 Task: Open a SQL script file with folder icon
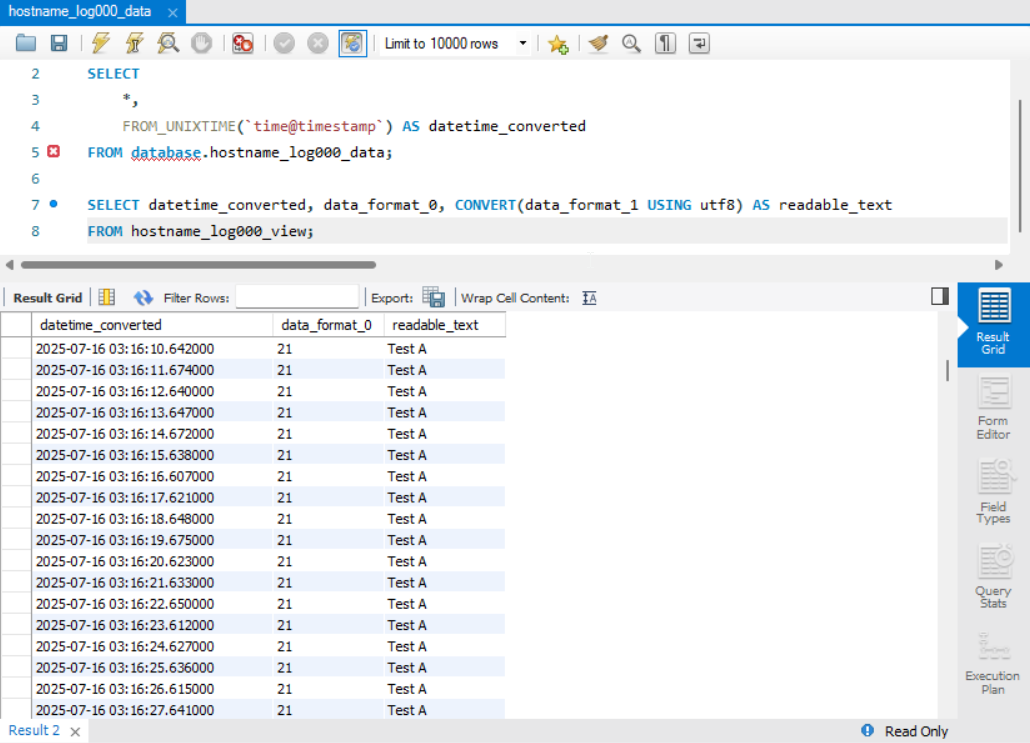[26, 43]
